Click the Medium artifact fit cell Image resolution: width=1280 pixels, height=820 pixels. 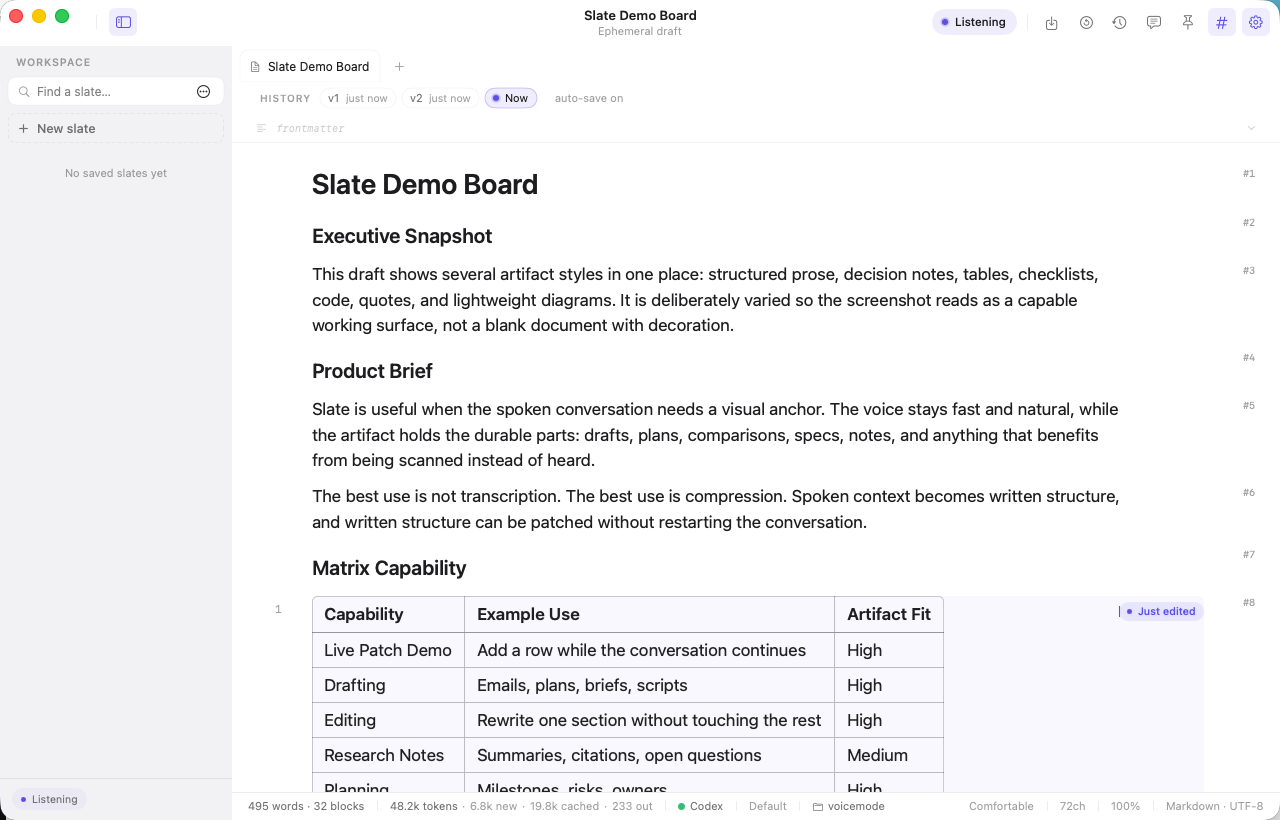pyautogui.click(x=889, y=755)
